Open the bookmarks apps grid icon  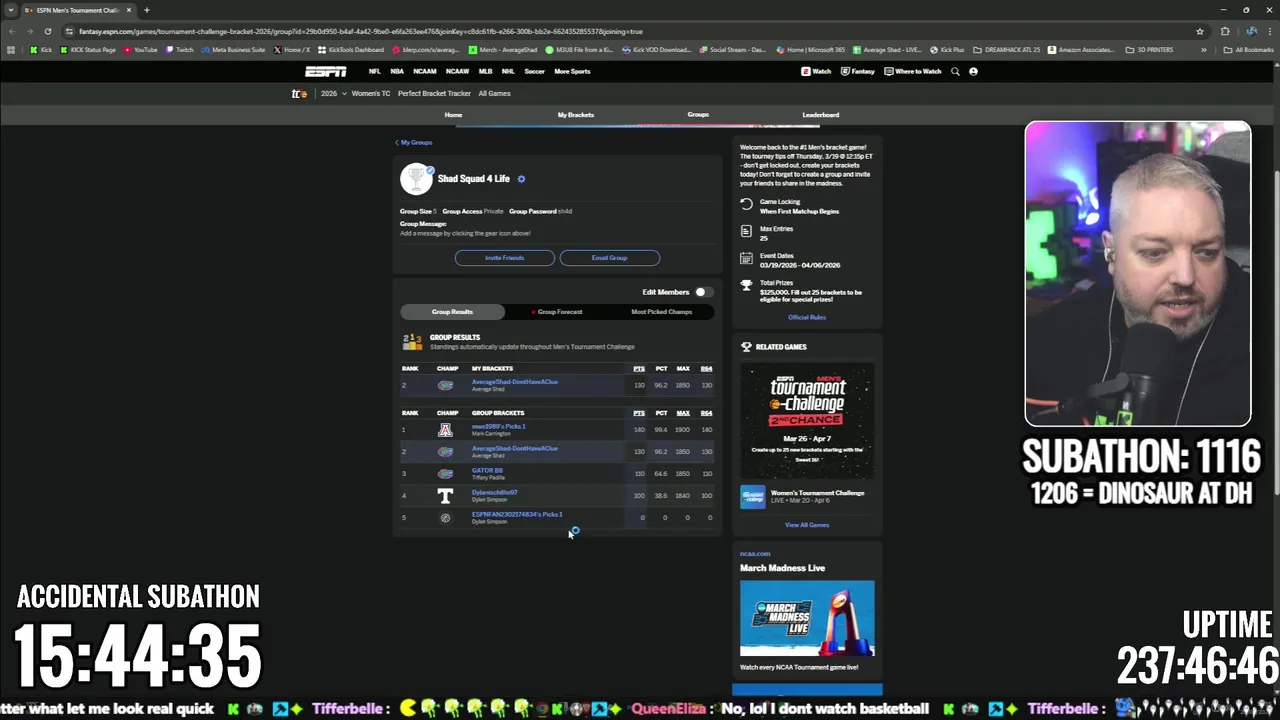pos(11,50)
